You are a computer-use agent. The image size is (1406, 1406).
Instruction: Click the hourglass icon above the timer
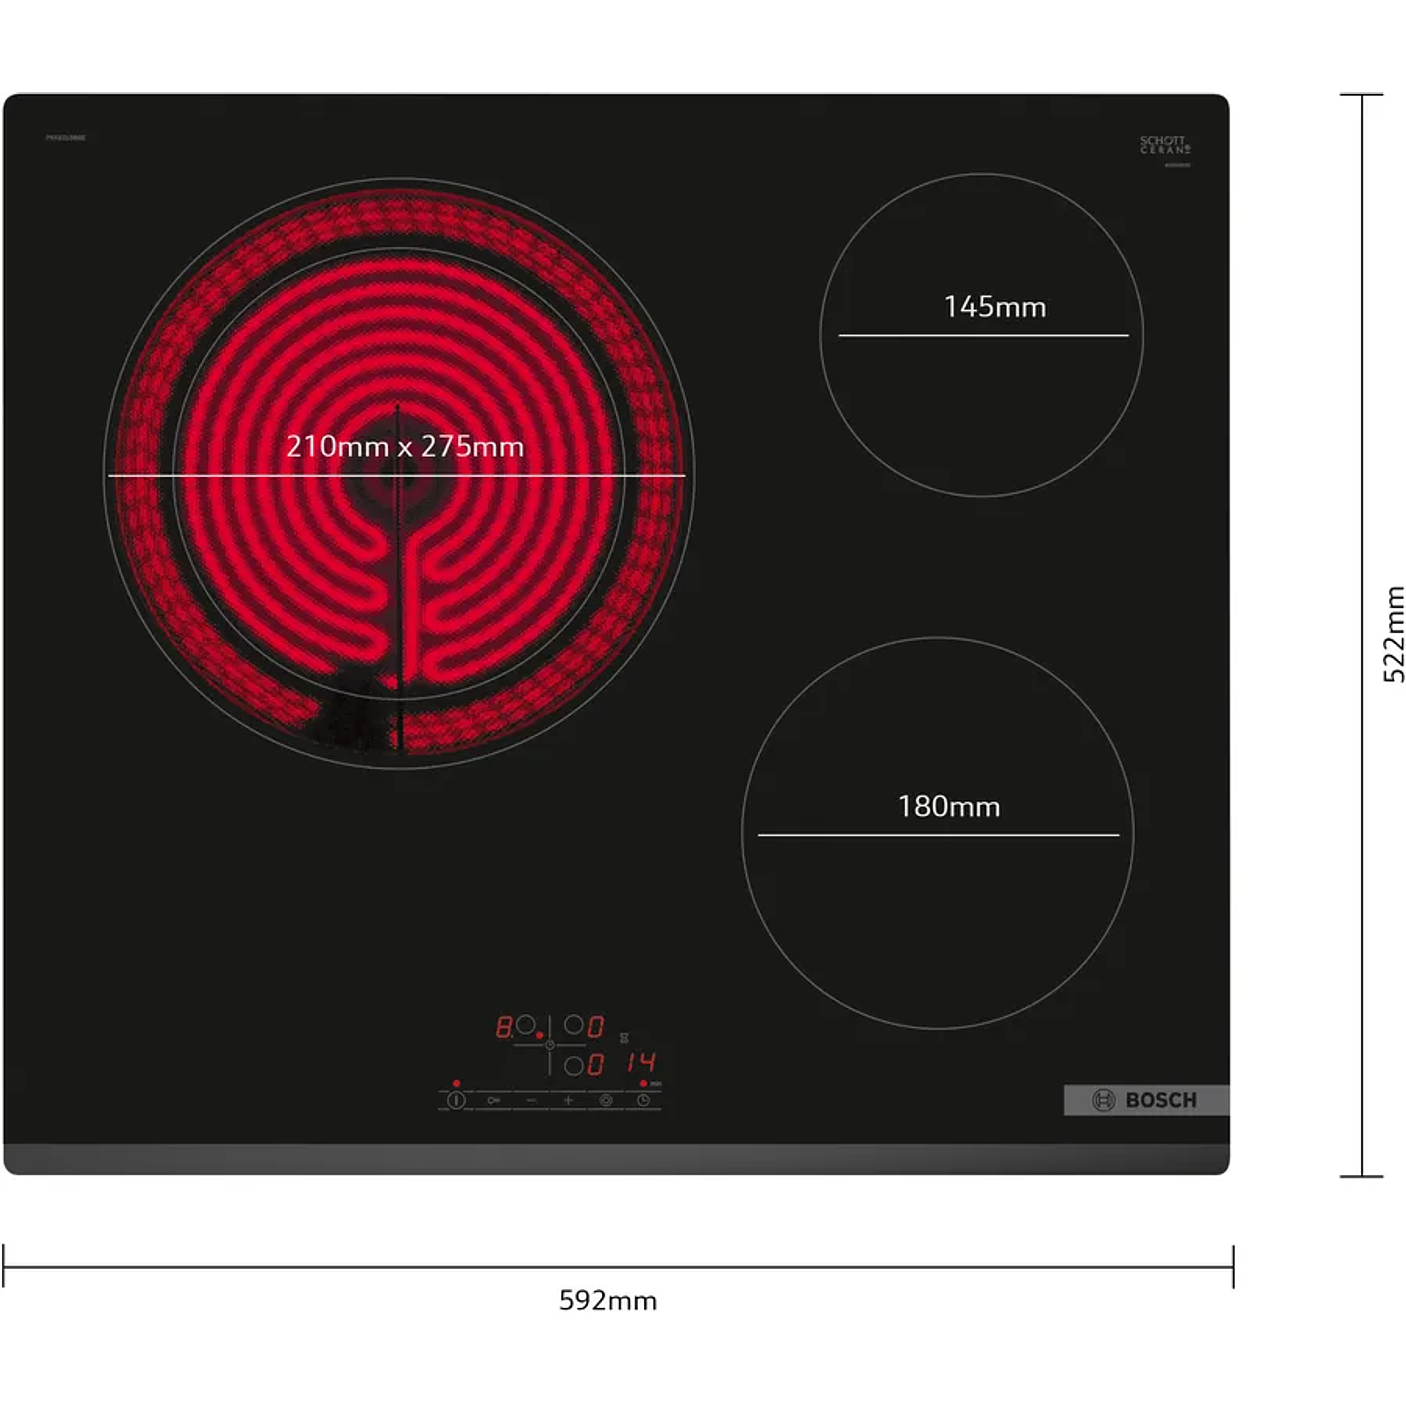624,1039
